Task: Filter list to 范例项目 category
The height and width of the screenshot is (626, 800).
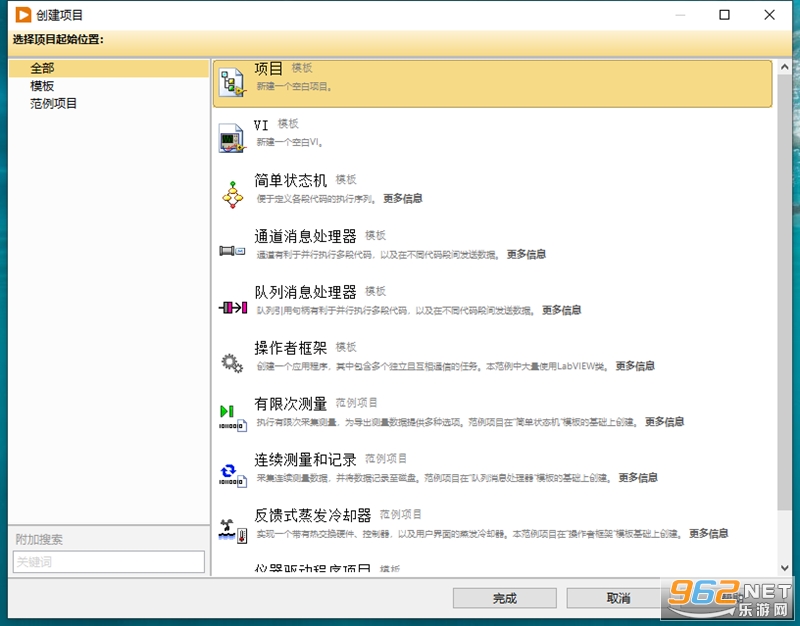Action: click(53, 104)
